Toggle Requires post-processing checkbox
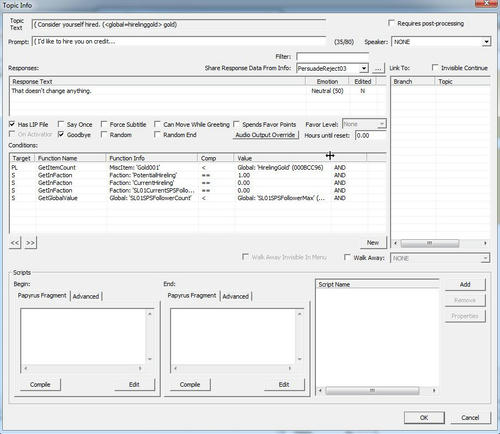 (391, 23)
